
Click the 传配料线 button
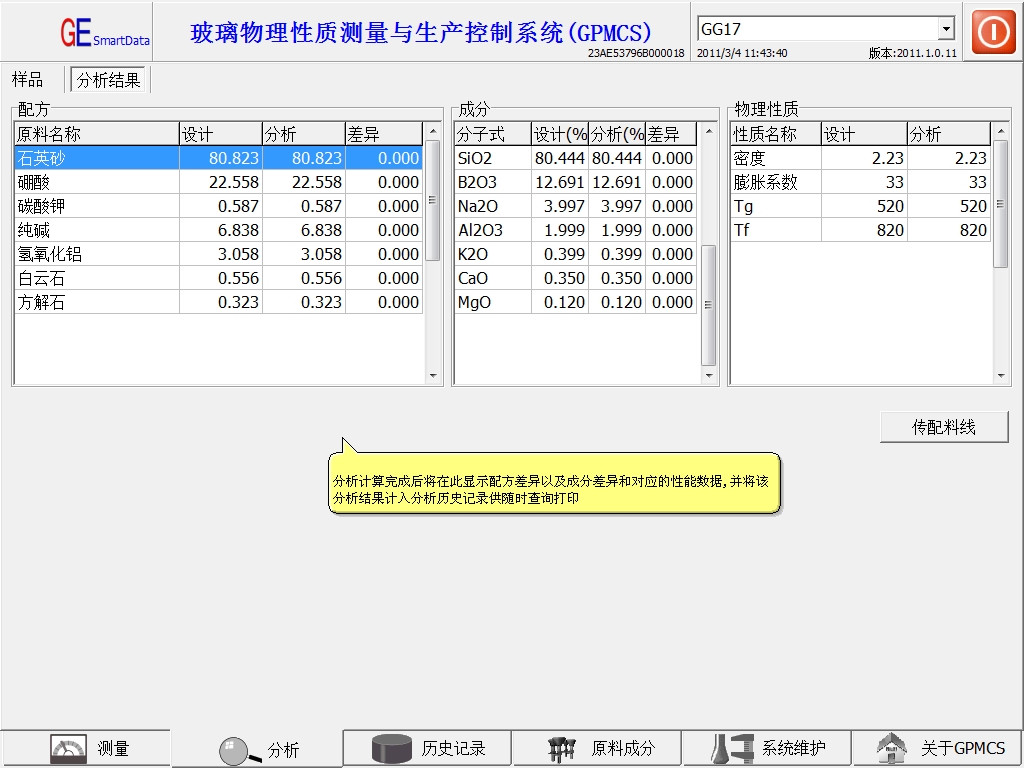(944, 427)
